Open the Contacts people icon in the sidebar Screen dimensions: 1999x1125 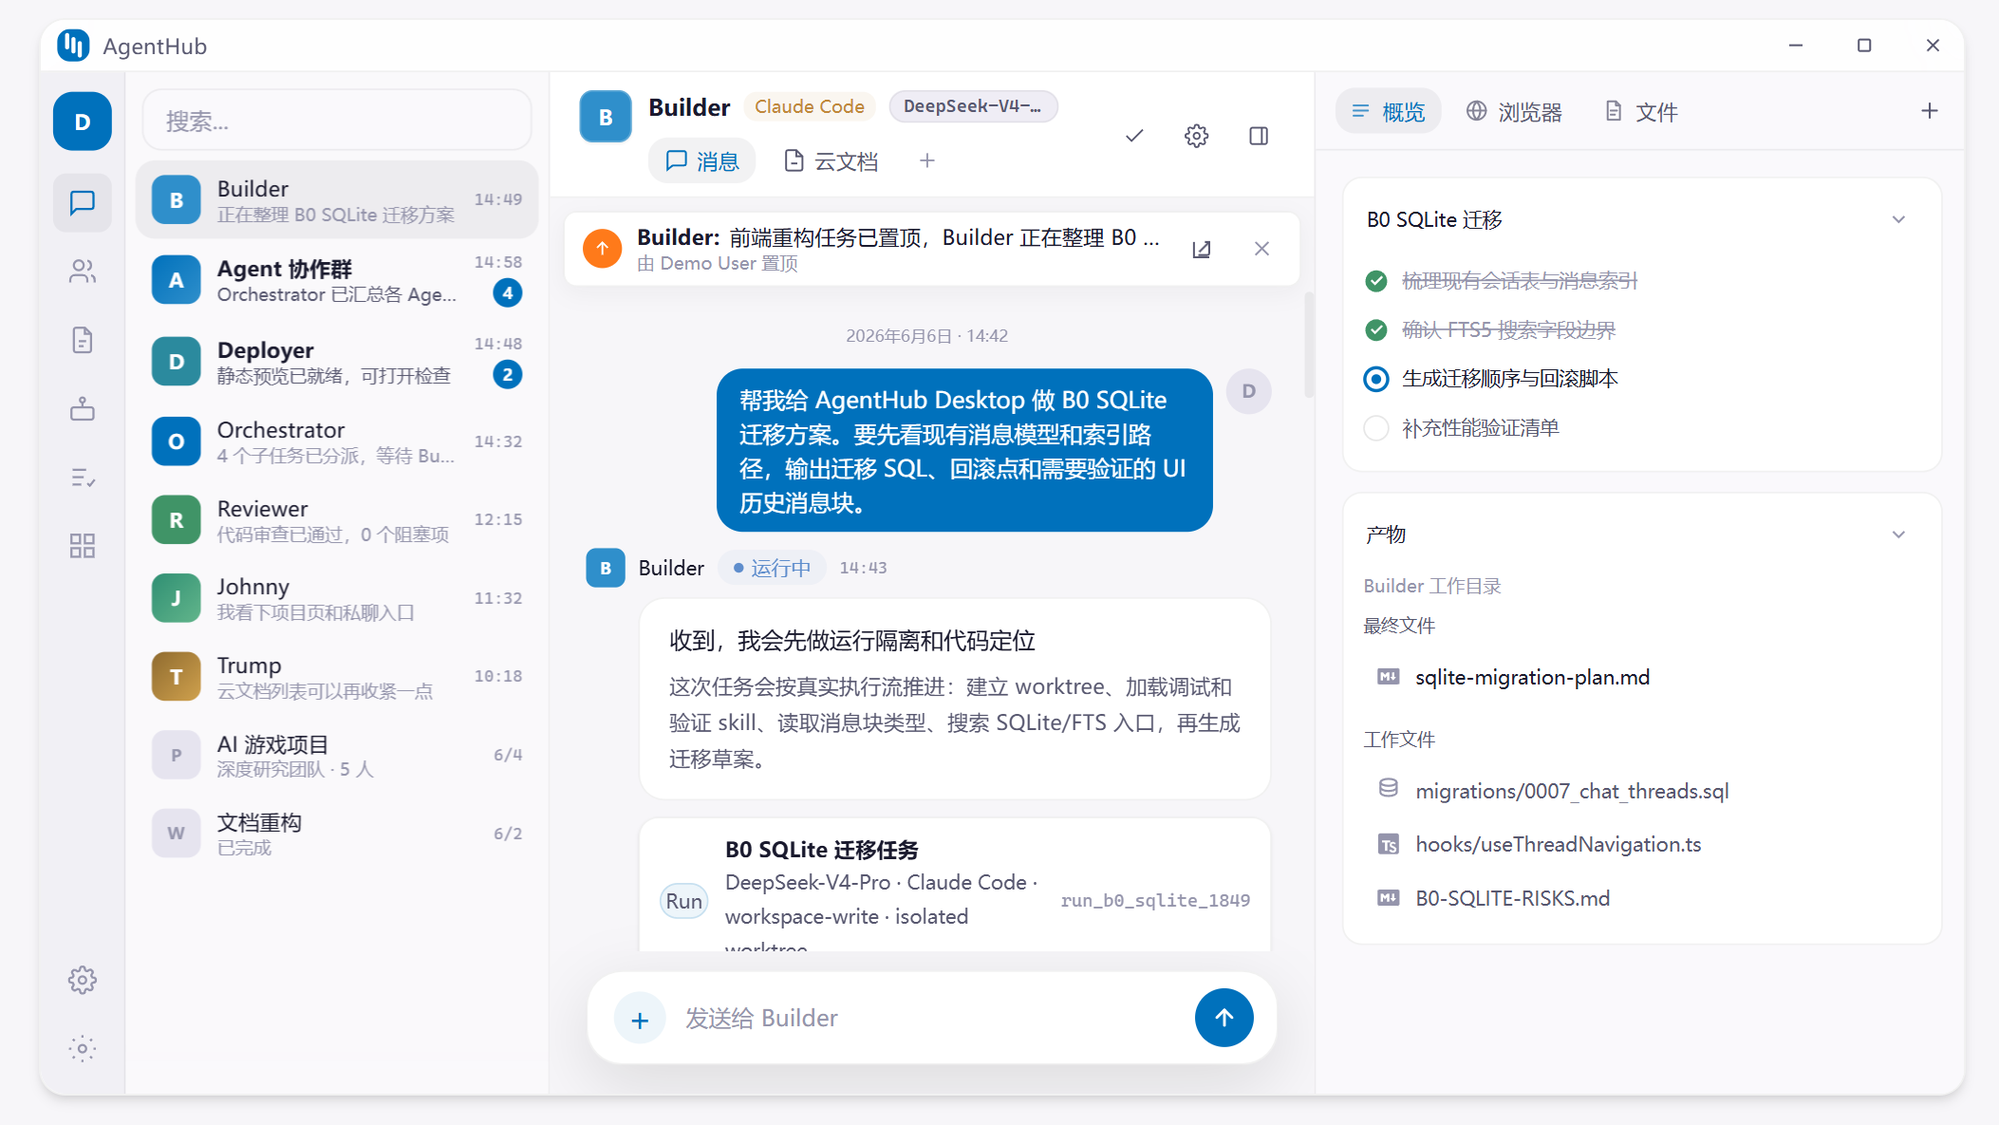(82, 271)
